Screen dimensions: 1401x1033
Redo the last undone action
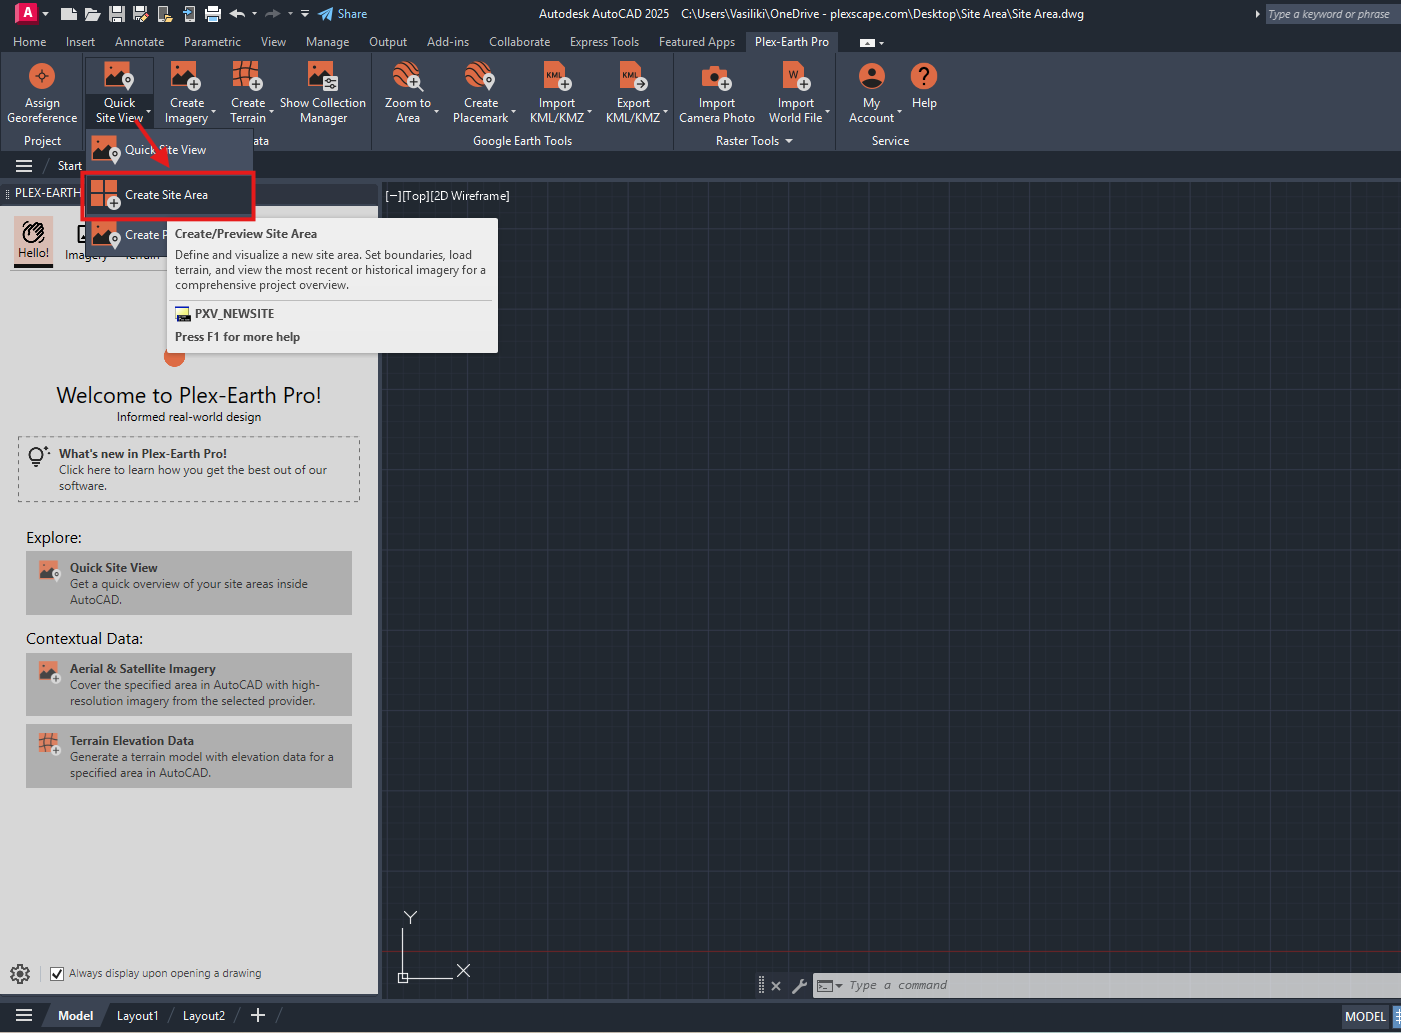pyautogui.click(x=272, y=14)
